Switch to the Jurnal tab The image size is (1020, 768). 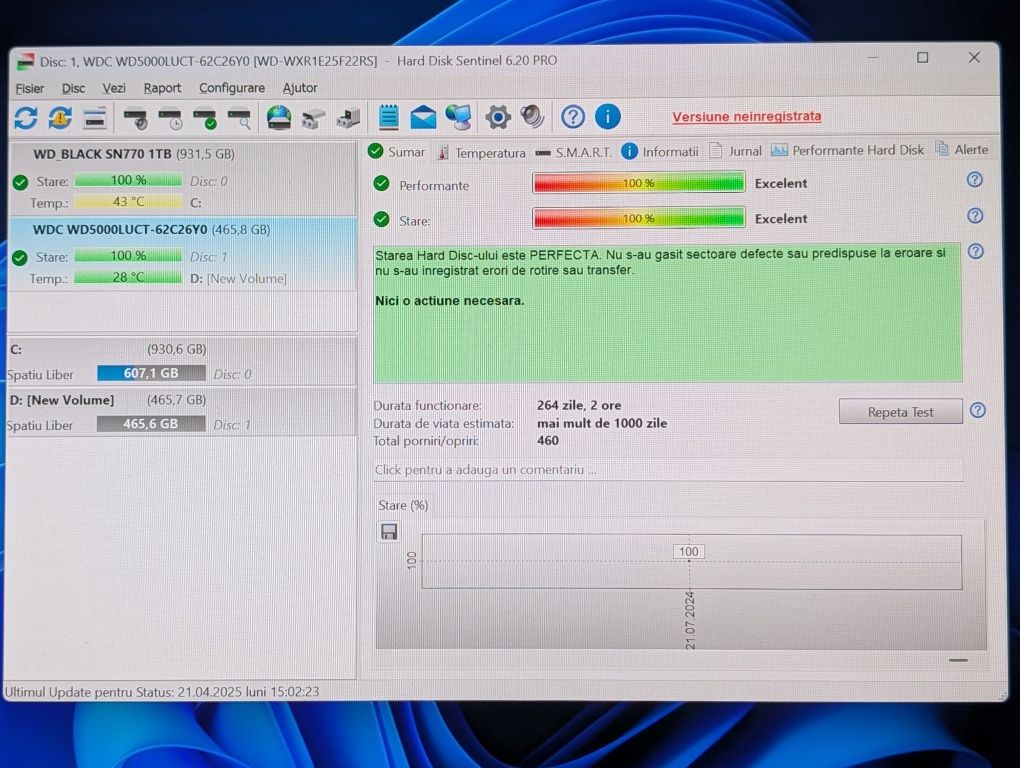tap(735, 151)
